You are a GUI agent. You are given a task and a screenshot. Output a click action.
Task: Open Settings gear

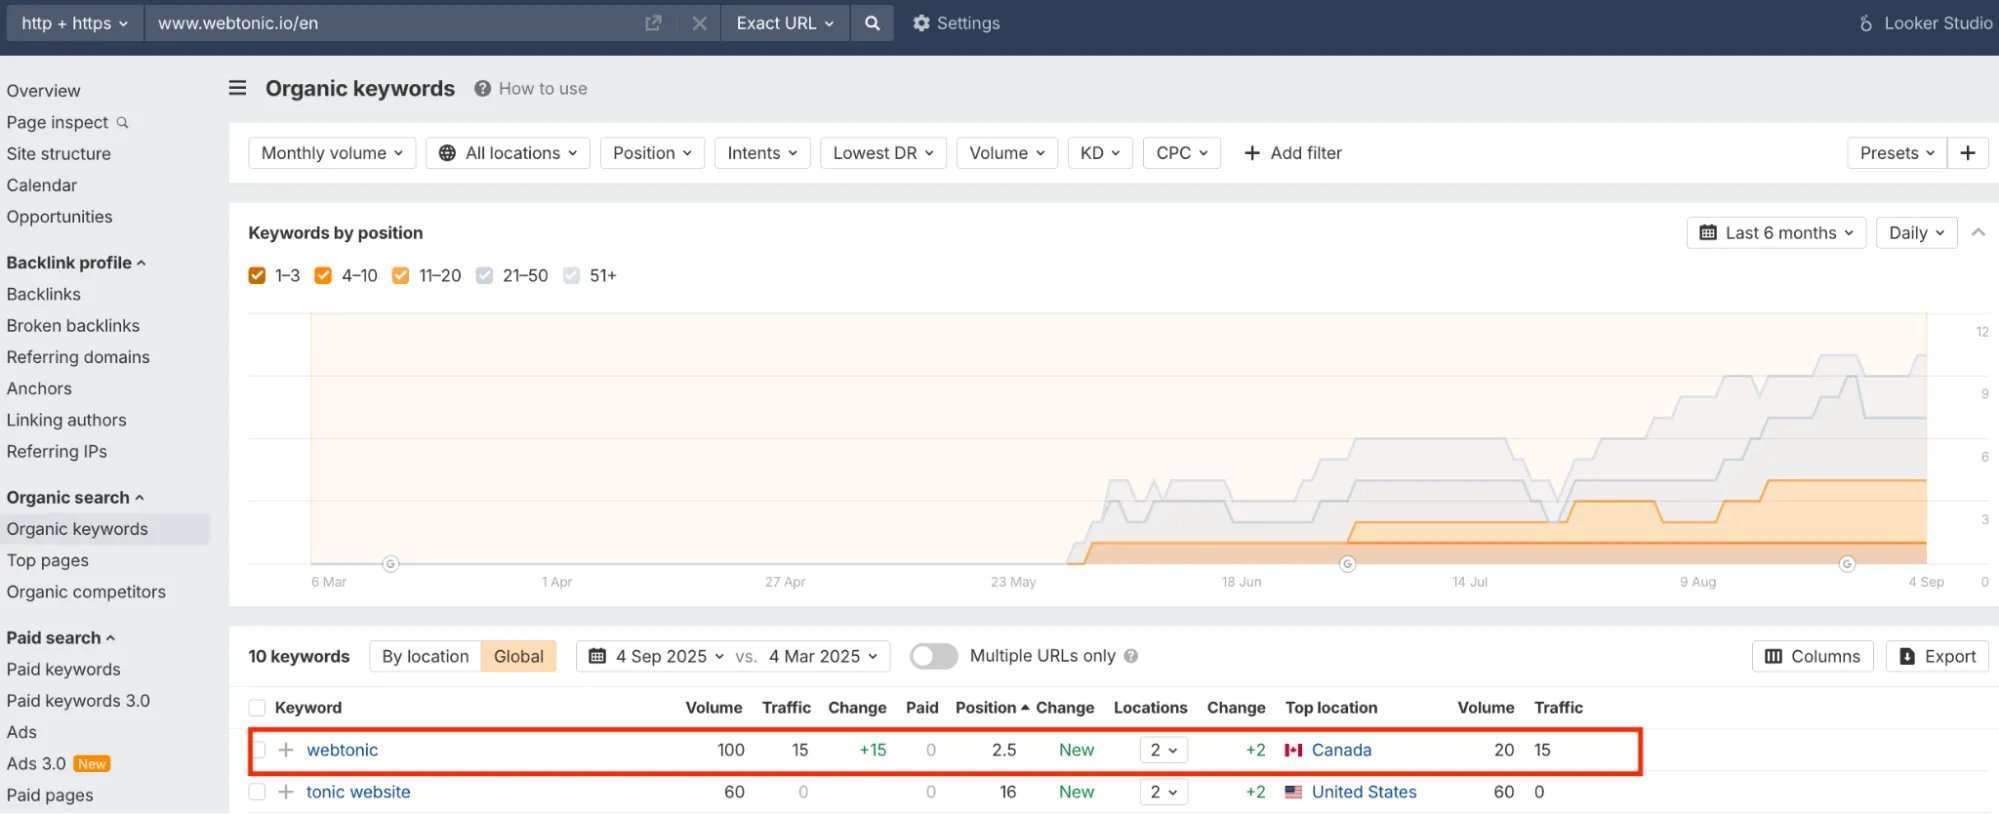956,23
